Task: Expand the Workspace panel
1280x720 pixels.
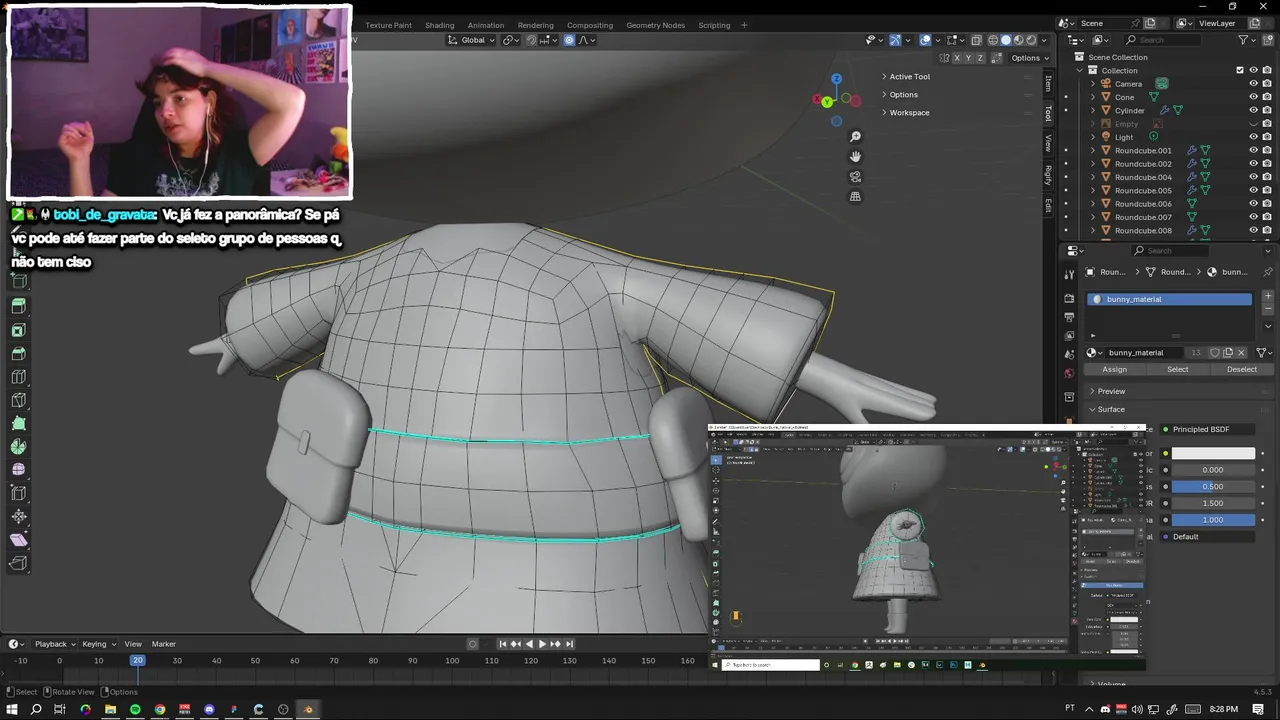Action: click(907, 113)
